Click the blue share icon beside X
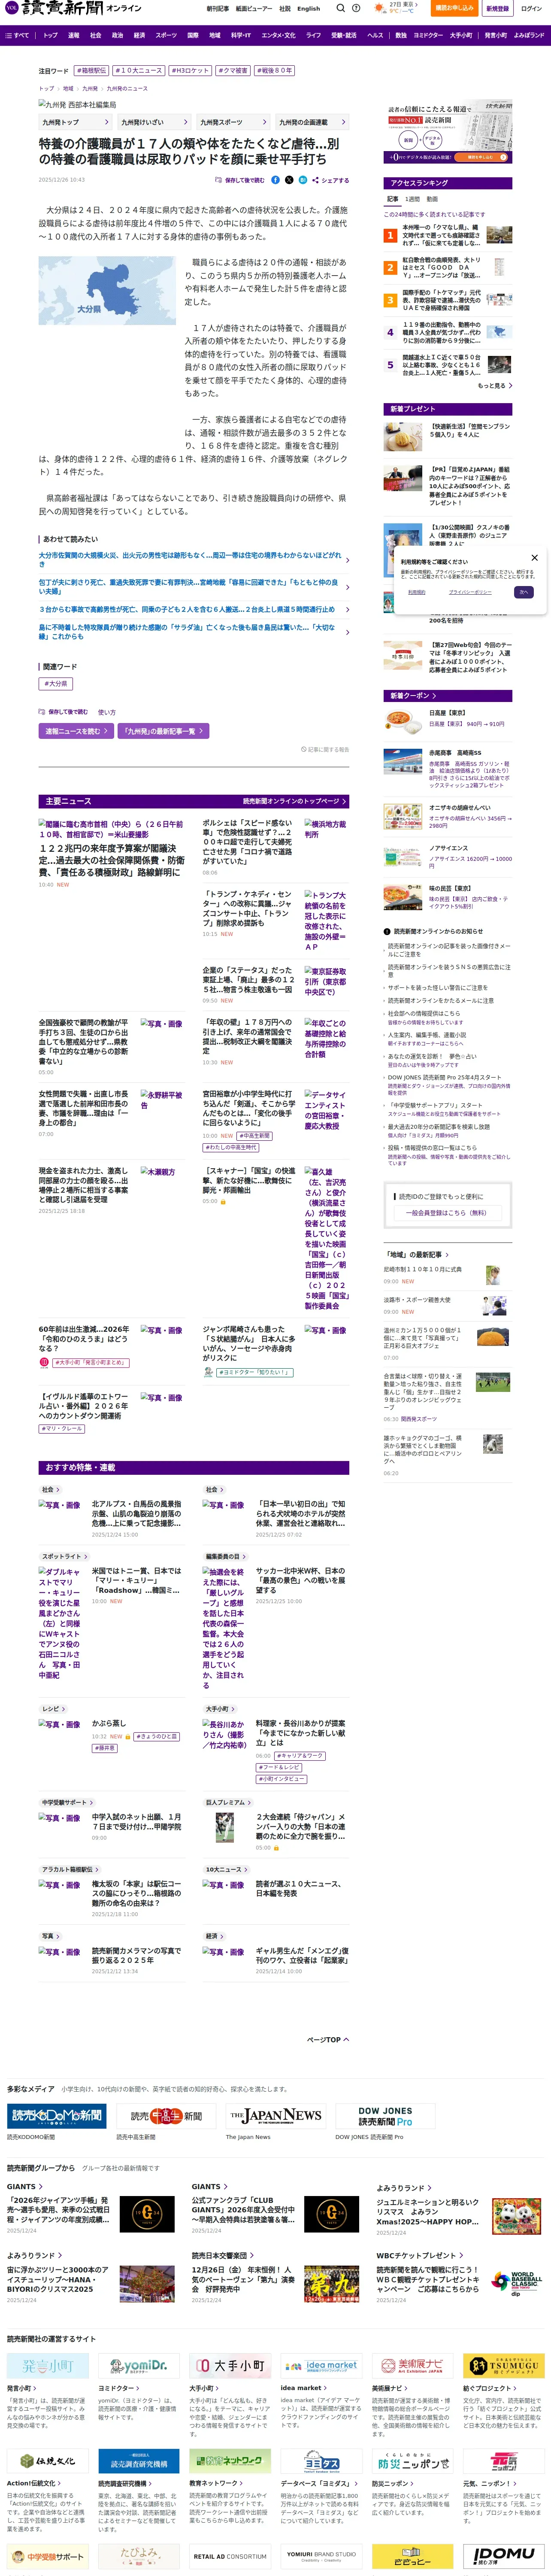This screenshot has height=2576, width=551. pos(303,180)
